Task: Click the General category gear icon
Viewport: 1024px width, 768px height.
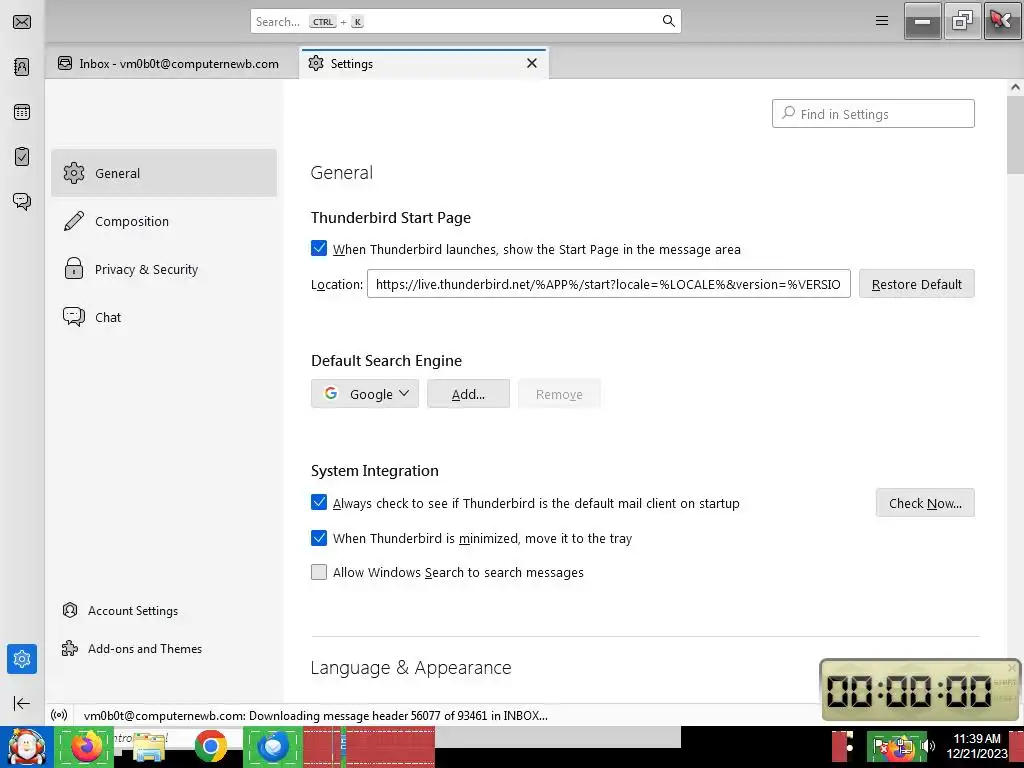Action: 74,173
